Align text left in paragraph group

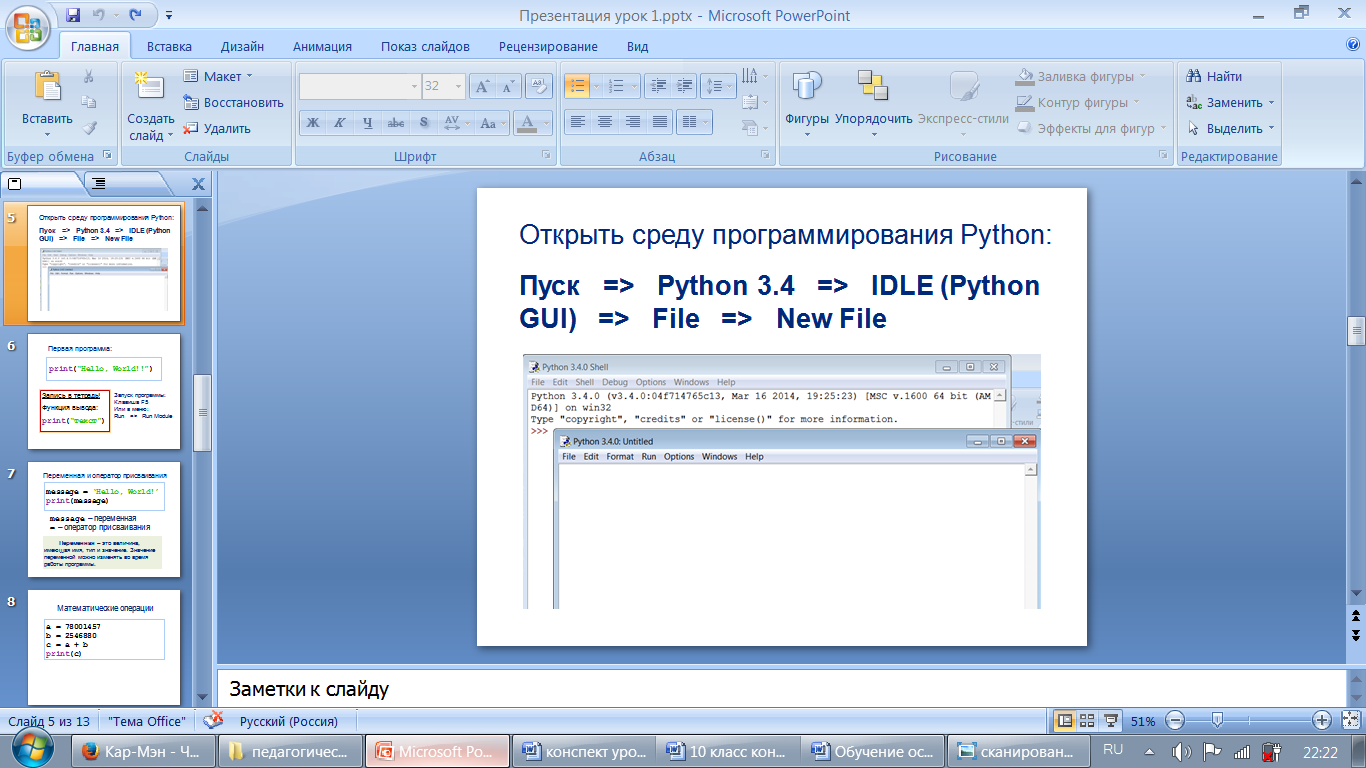tap(577, 122)
